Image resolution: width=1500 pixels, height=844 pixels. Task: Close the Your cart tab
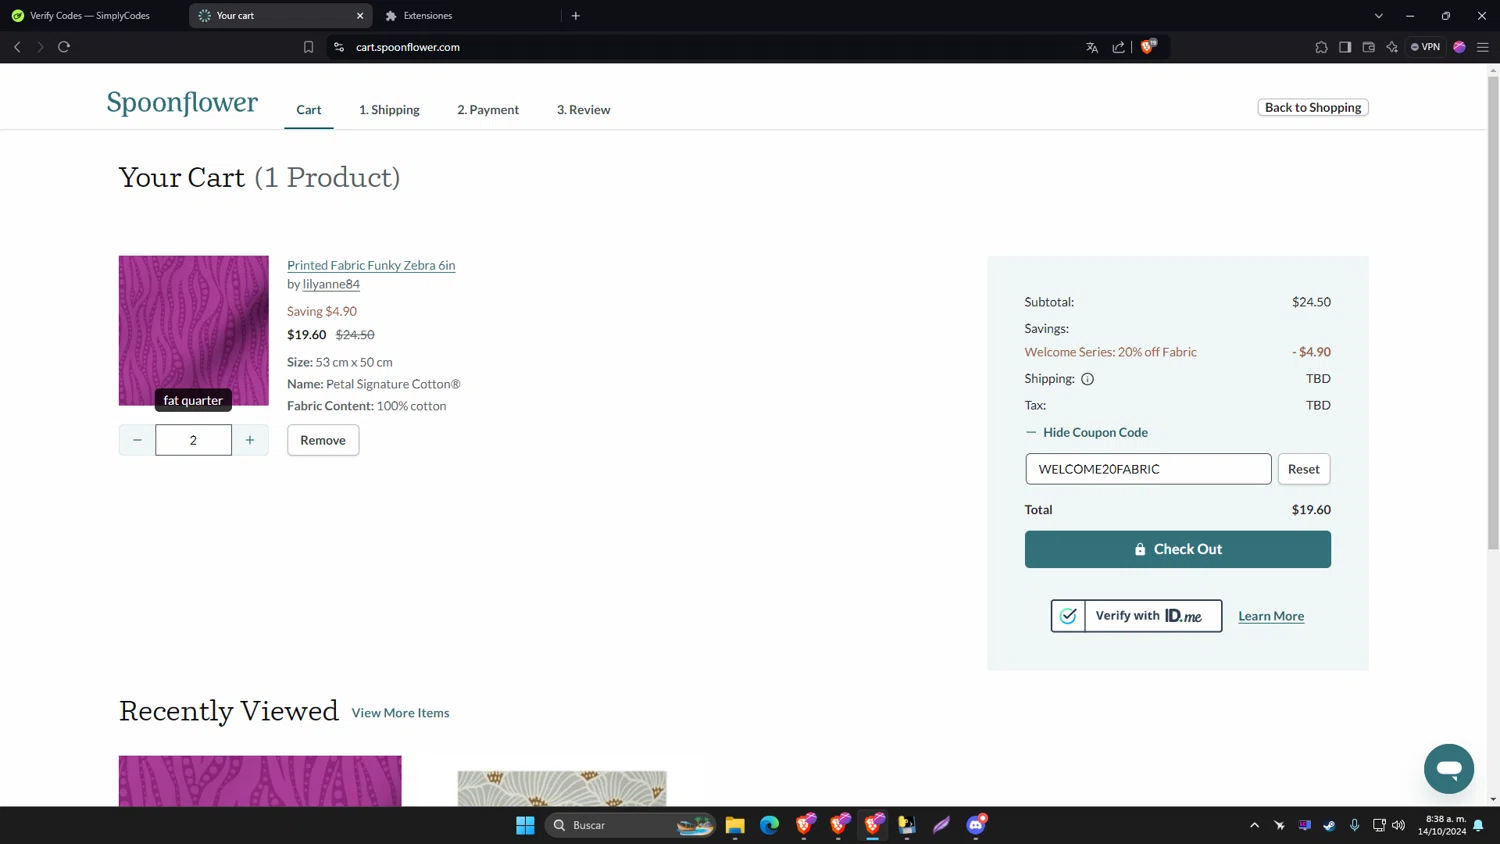(x=360, y=16)
